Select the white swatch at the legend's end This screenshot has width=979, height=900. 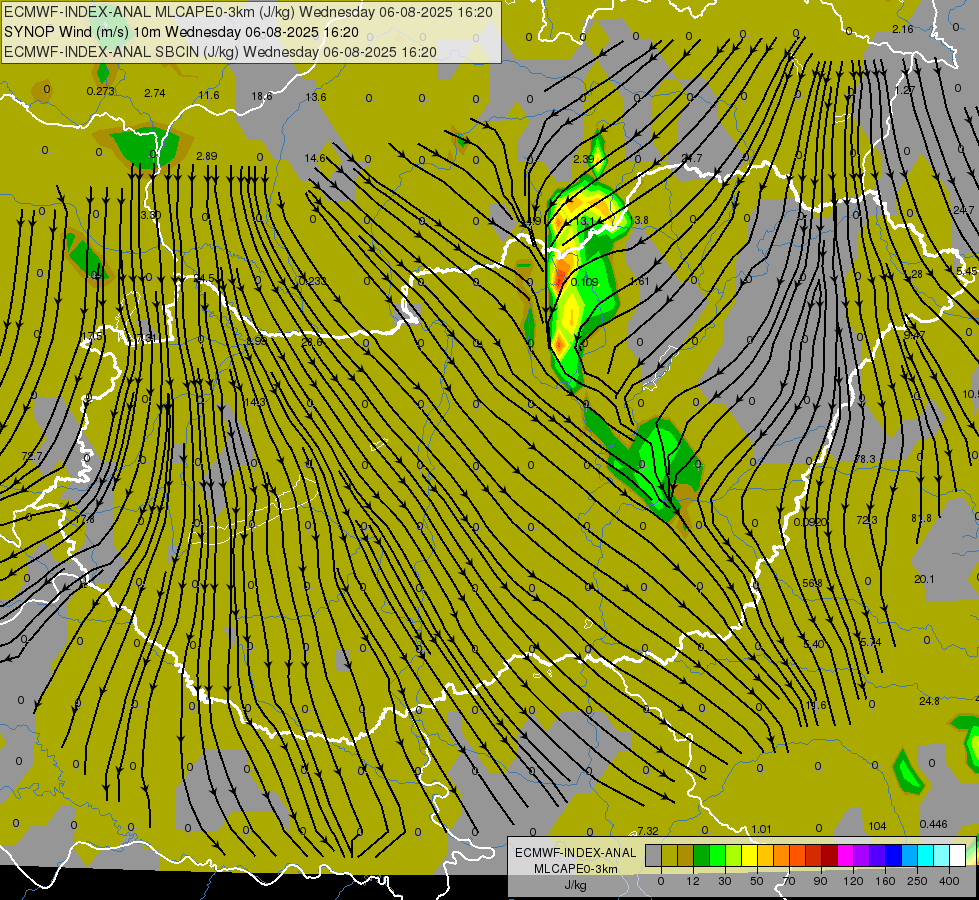click(x=958, y=855)
